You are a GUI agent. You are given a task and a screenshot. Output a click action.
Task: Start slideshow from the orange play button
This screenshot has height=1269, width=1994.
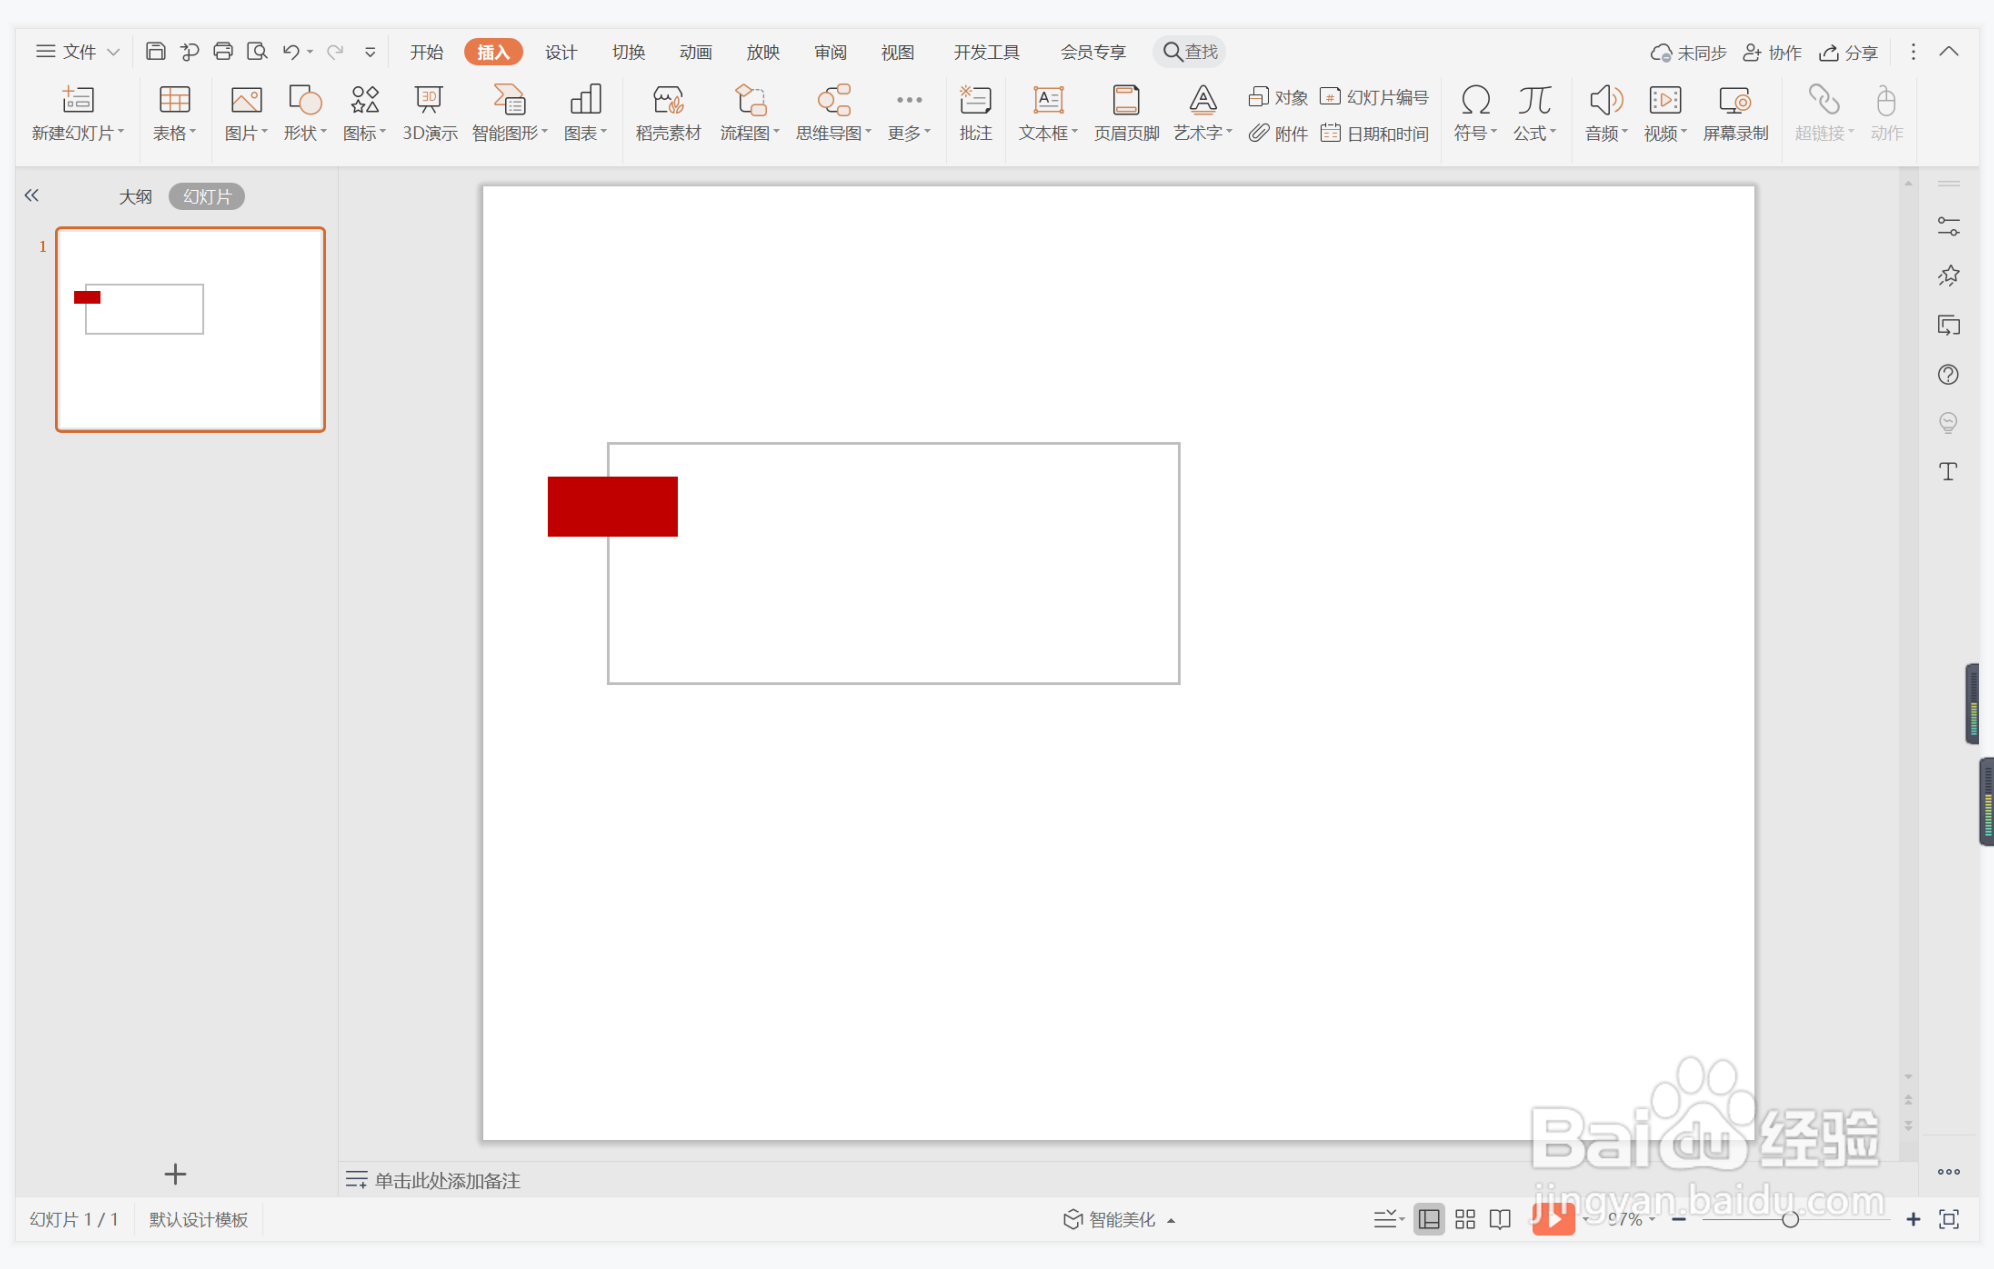(1552, 1218)
